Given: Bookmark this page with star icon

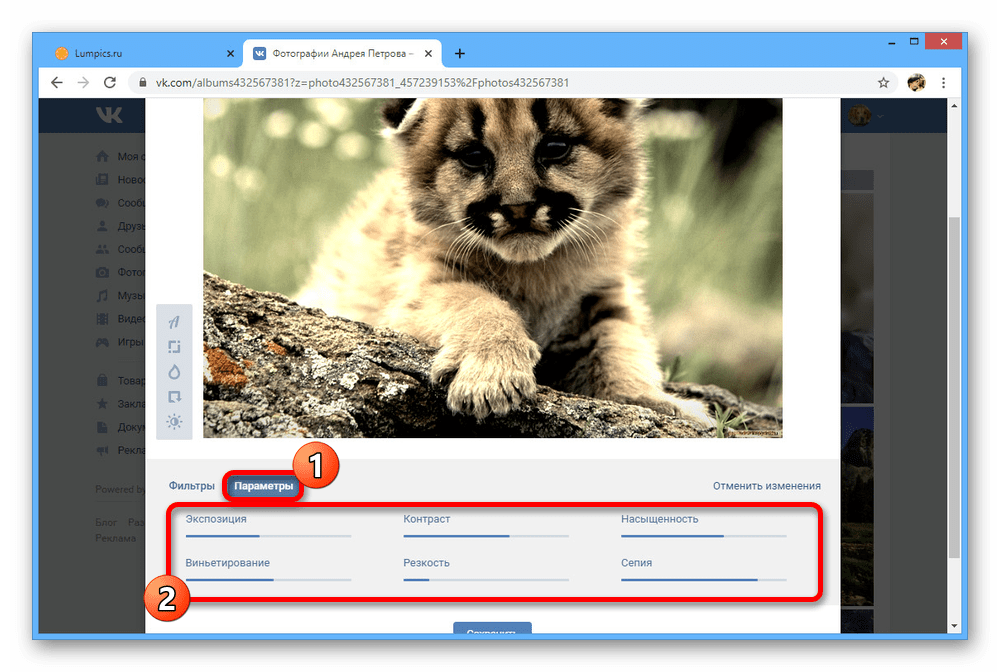Looking at the screenshot, I should pos(883,82).
